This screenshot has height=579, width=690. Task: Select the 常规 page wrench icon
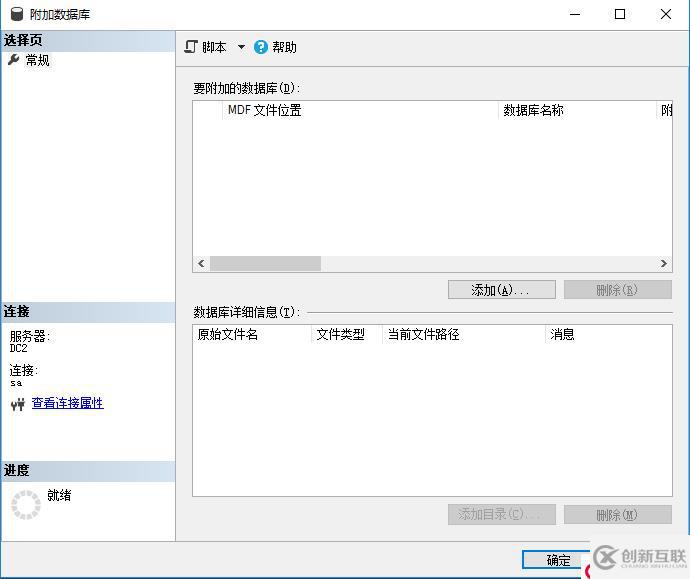point(14,60)
